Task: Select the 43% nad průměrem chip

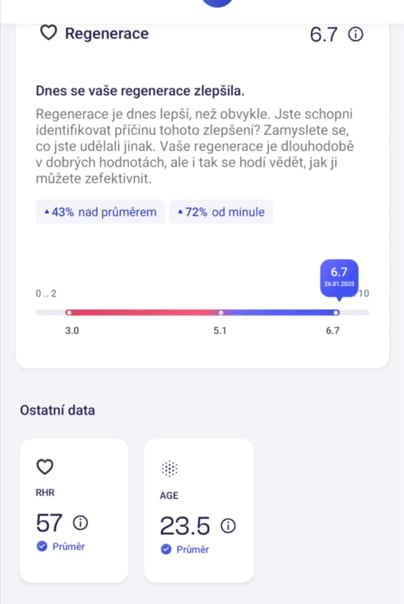Action: point(100,212)
